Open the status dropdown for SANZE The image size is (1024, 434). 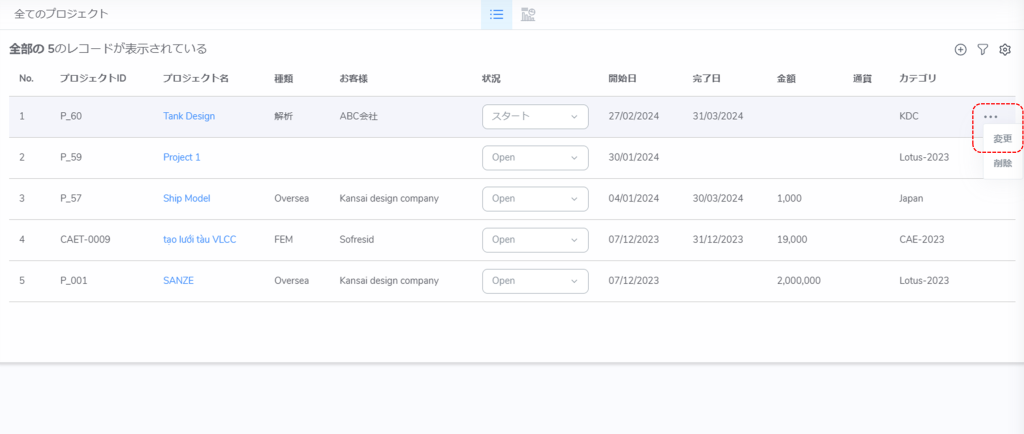click(535, 280)
